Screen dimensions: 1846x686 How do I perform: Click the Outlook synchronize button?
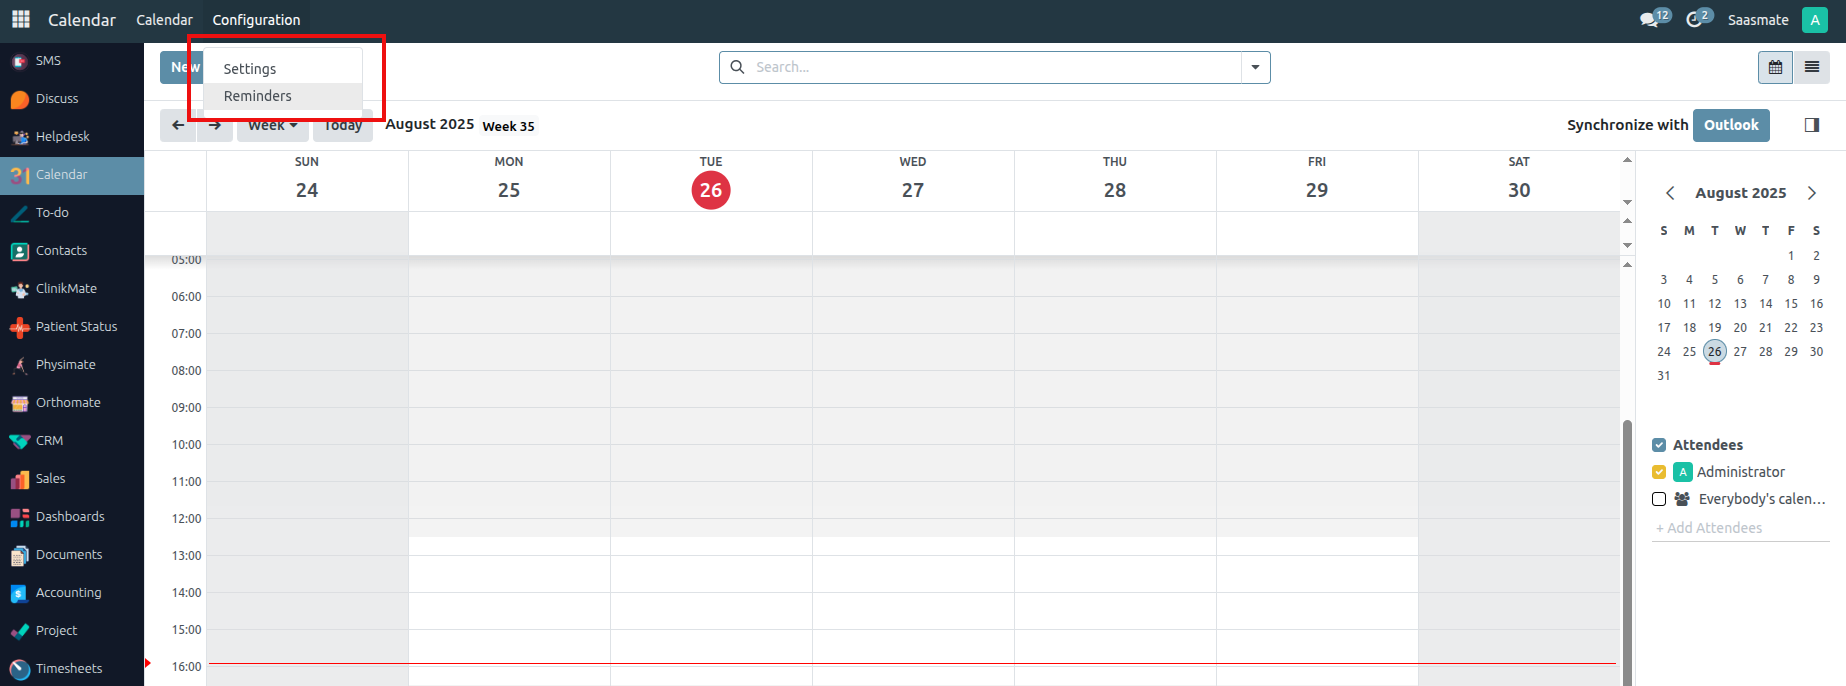(1731, 125)
